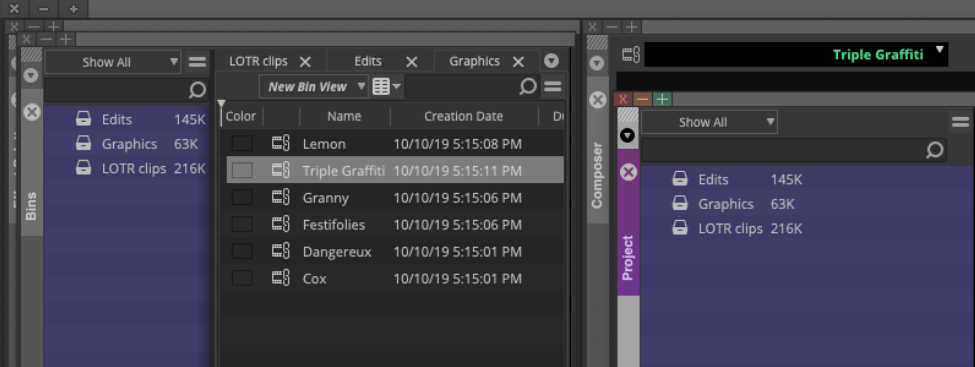Screen dimensions: 975x367
Task: Open the Bins panel hamburger menu
Action: (x=197, y=62)
